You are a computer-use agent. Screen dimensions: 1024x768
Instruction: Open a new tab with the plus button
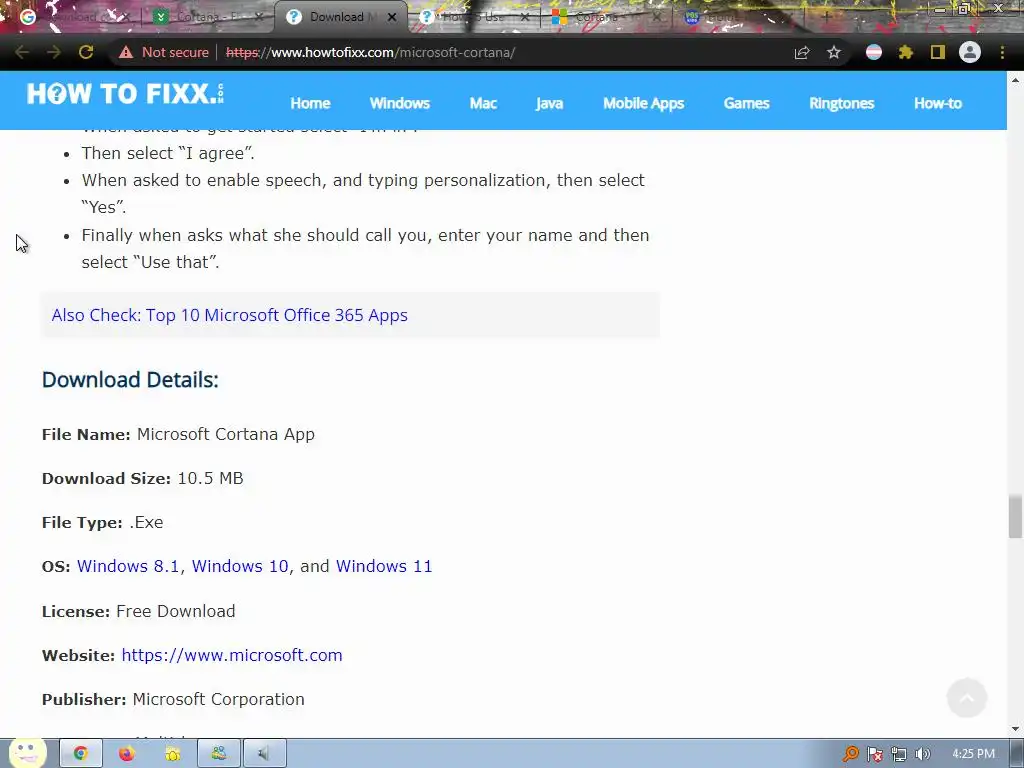tap(825, 17)
